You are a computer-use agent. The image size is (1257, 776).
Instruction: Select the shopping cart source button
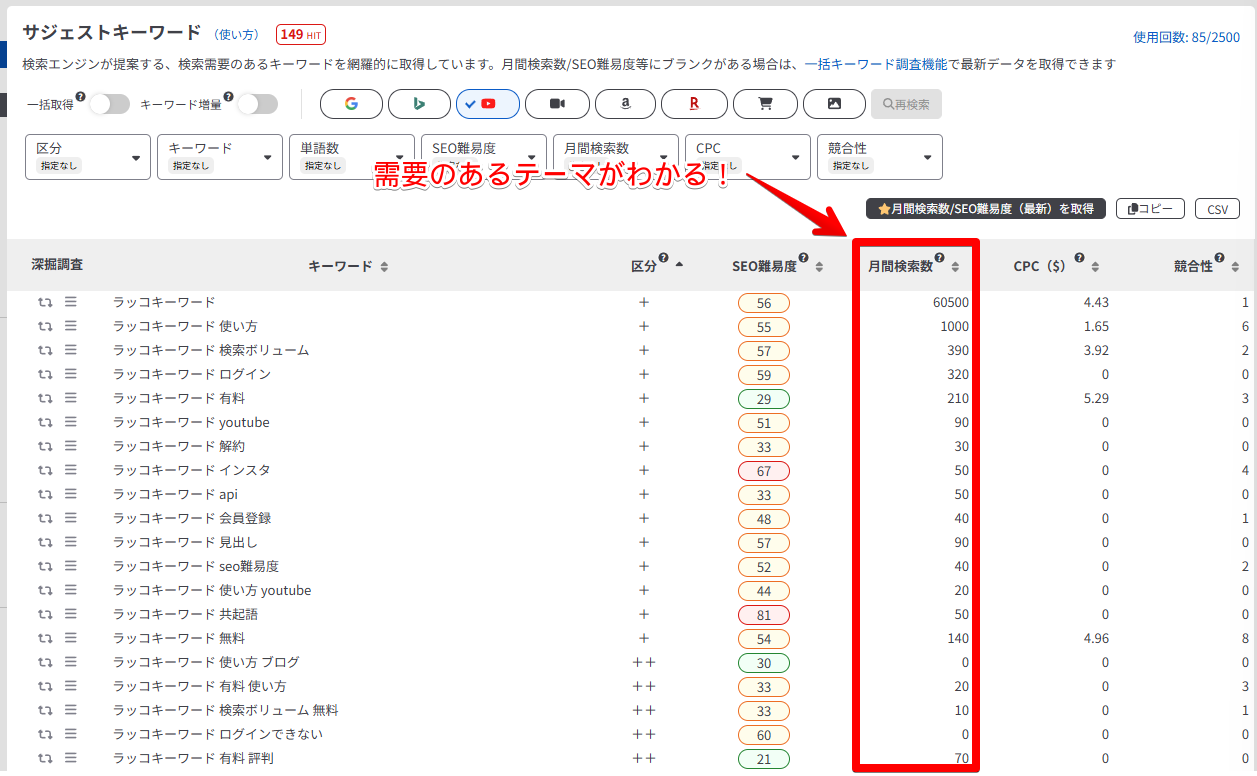[765, 104]
